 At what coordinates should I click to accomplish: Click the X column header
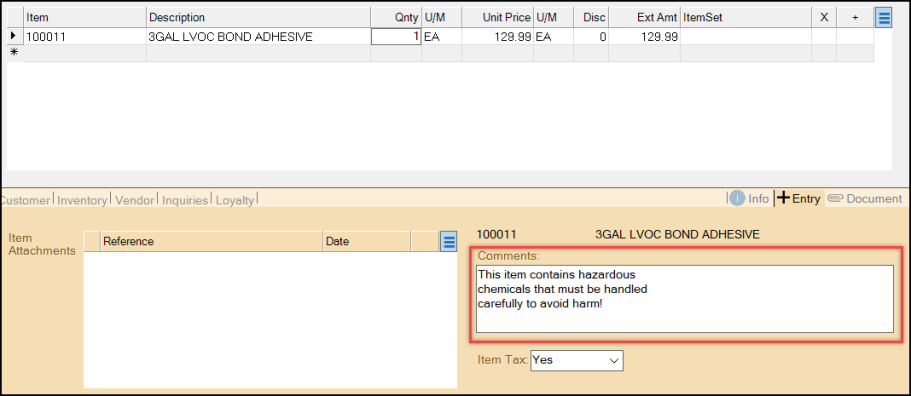point(824,17)
